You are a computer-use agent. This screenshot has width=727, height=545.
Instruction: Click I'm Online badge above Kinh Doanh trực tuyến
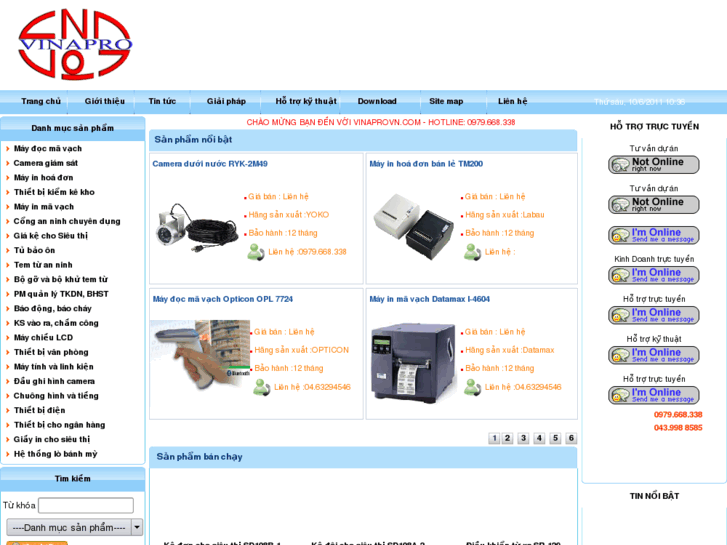tap(654, 235)
